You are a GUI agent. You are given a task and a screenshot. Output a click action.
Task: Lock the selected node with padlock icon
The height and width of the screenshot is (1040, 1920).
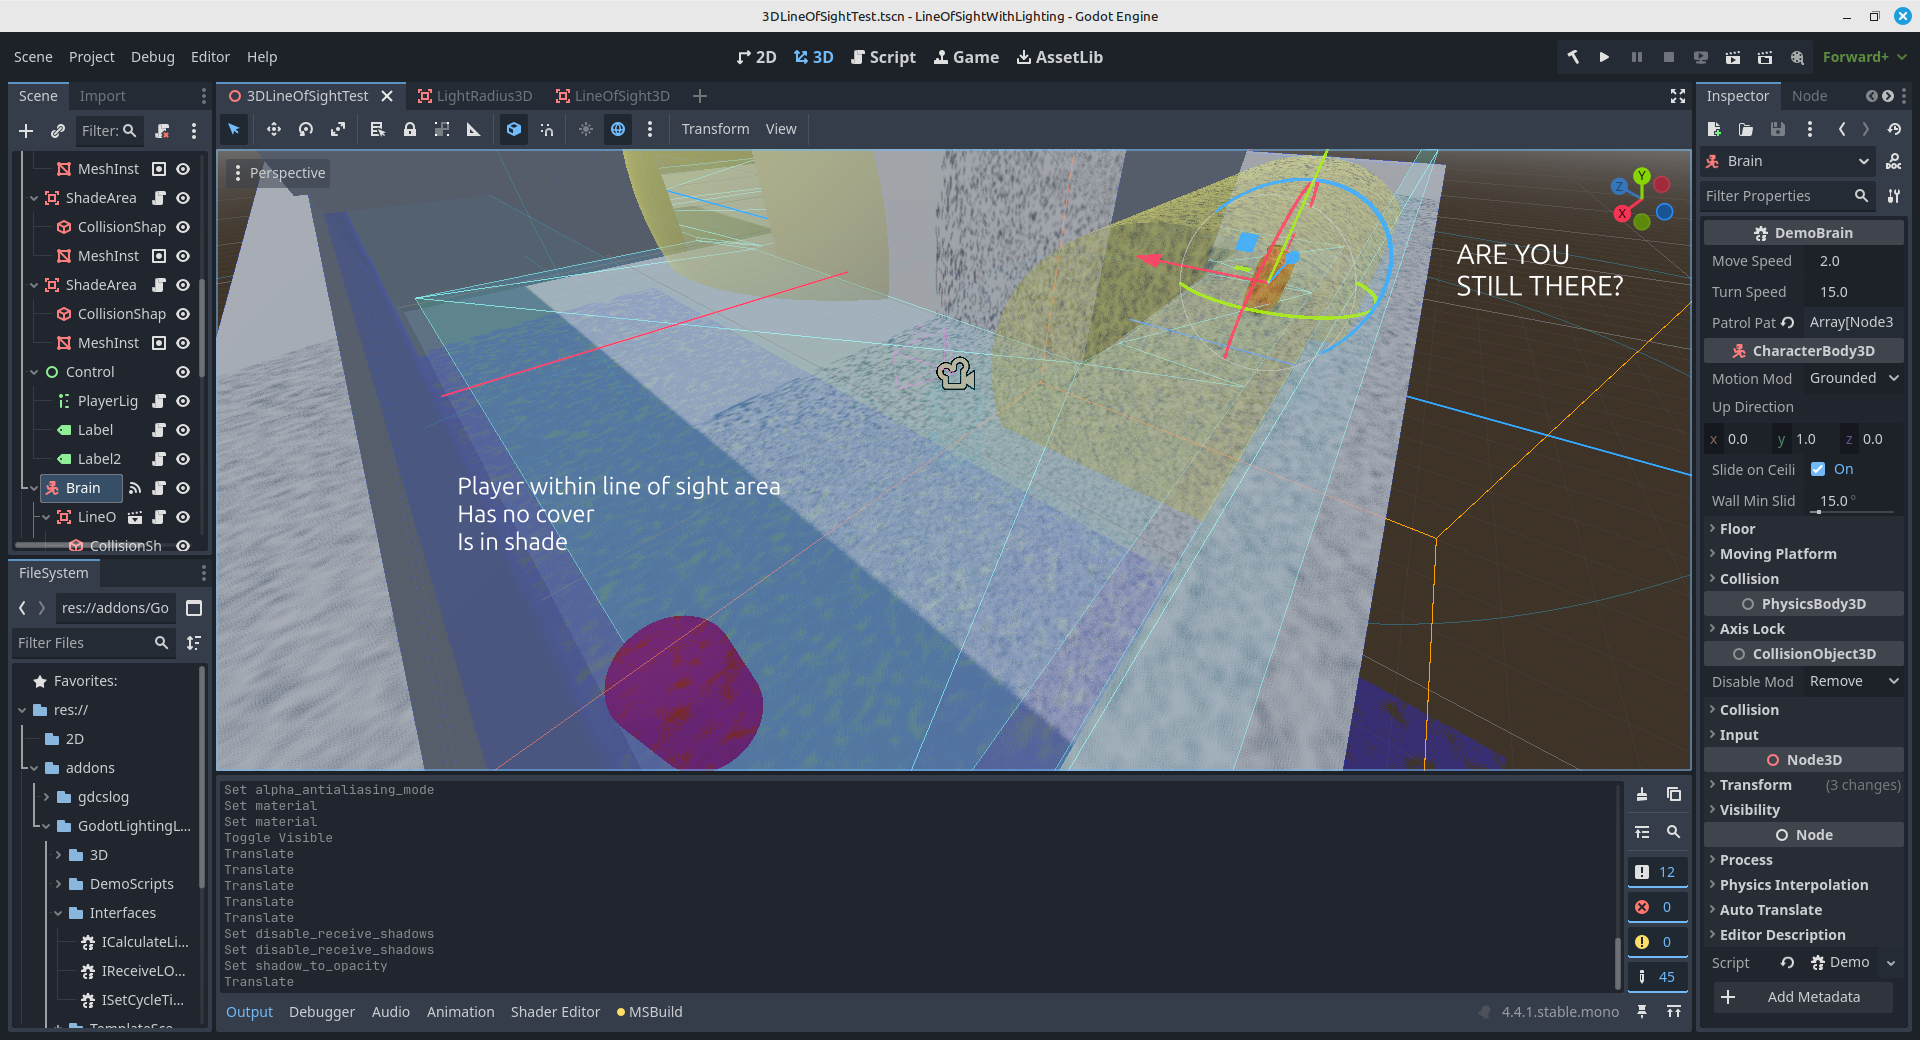click(x=410, y=129)
